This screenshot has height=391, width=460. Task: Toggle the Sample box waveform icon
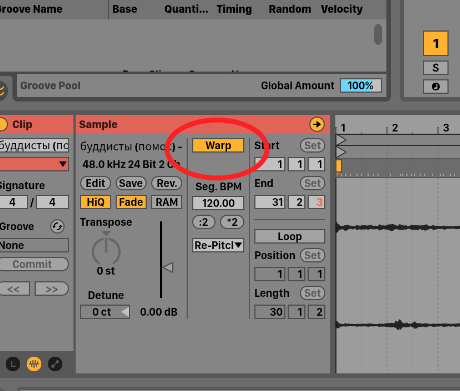point(34,364)
